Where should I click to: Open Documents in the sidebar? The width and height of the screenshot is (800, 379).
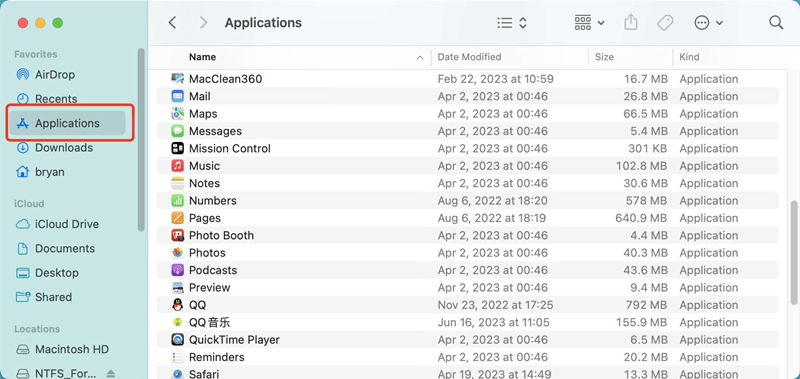pyautogui.click(x=67, y=248)
